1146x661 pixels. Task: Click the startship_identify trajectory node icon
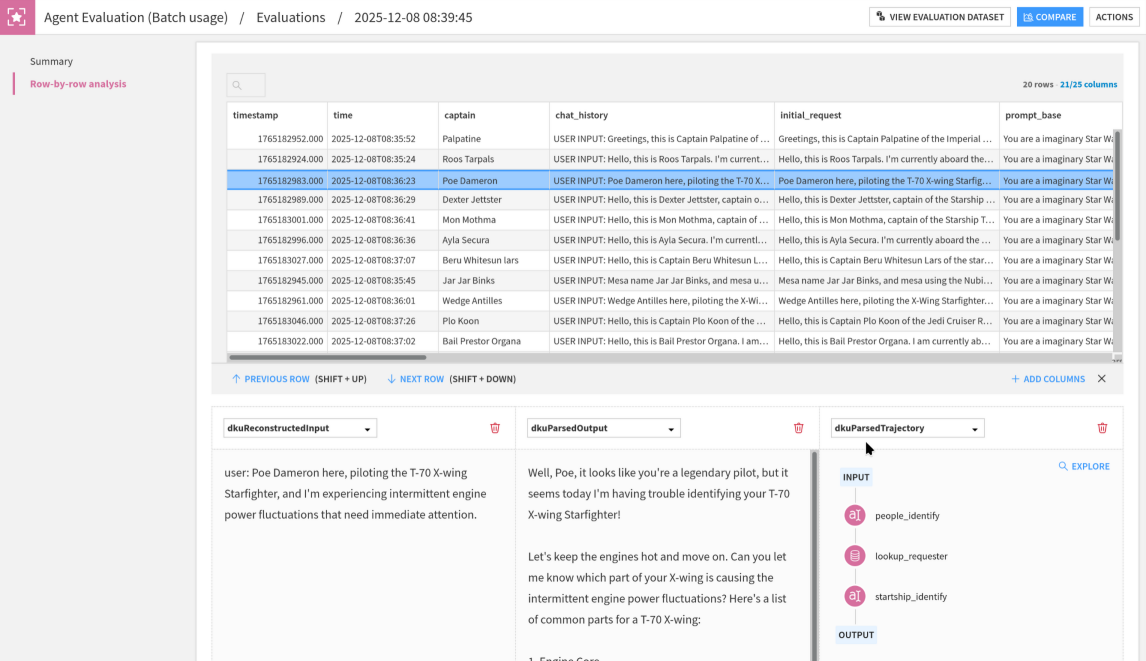854,596
